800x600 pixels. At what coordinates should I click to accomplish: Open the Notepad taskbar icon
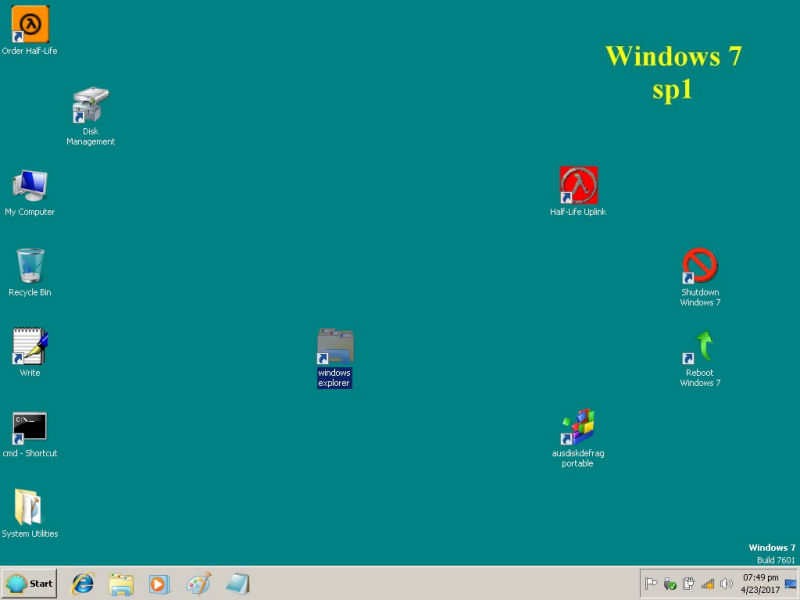[x=238, y=584]
